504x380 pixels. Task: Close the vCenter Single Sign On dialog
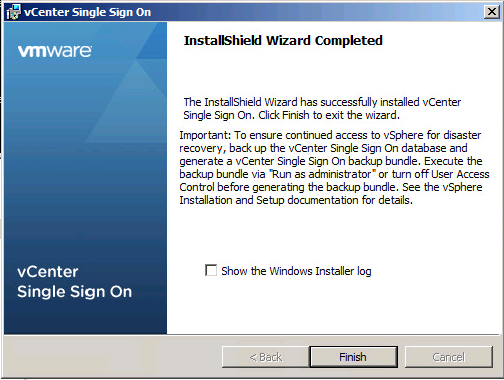pos(492,12)
